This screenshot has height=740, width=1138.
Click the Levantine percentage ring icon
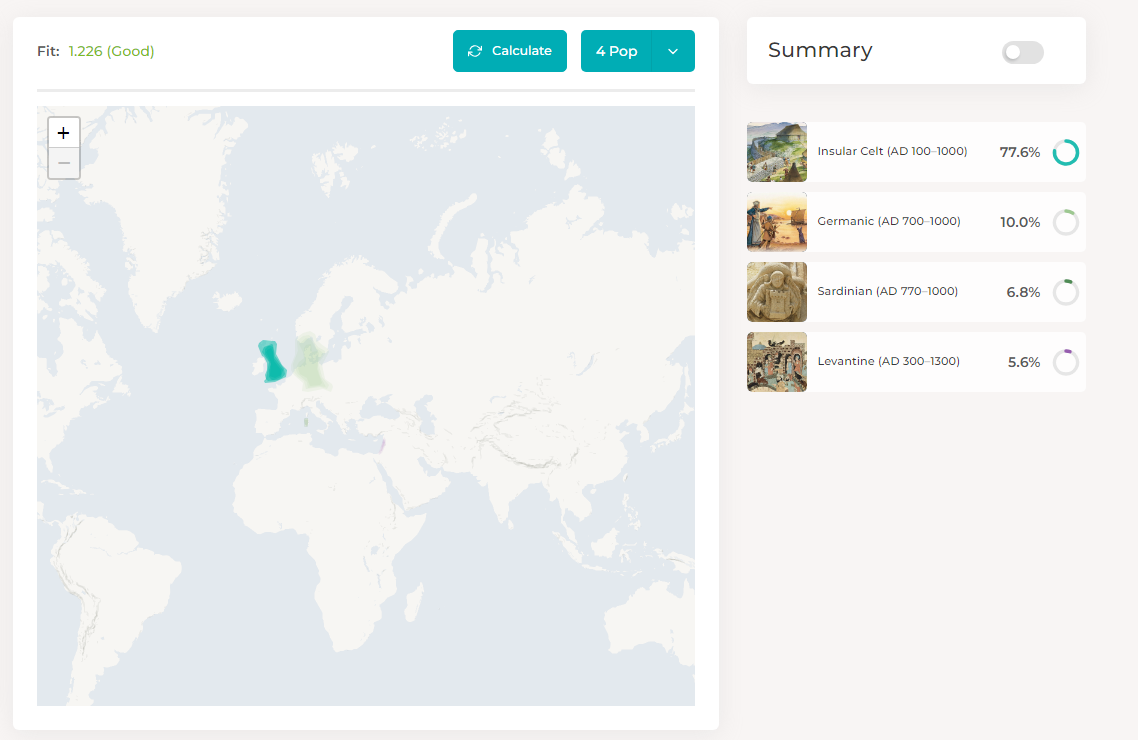pyautogui.click(x=1065, y=362)
